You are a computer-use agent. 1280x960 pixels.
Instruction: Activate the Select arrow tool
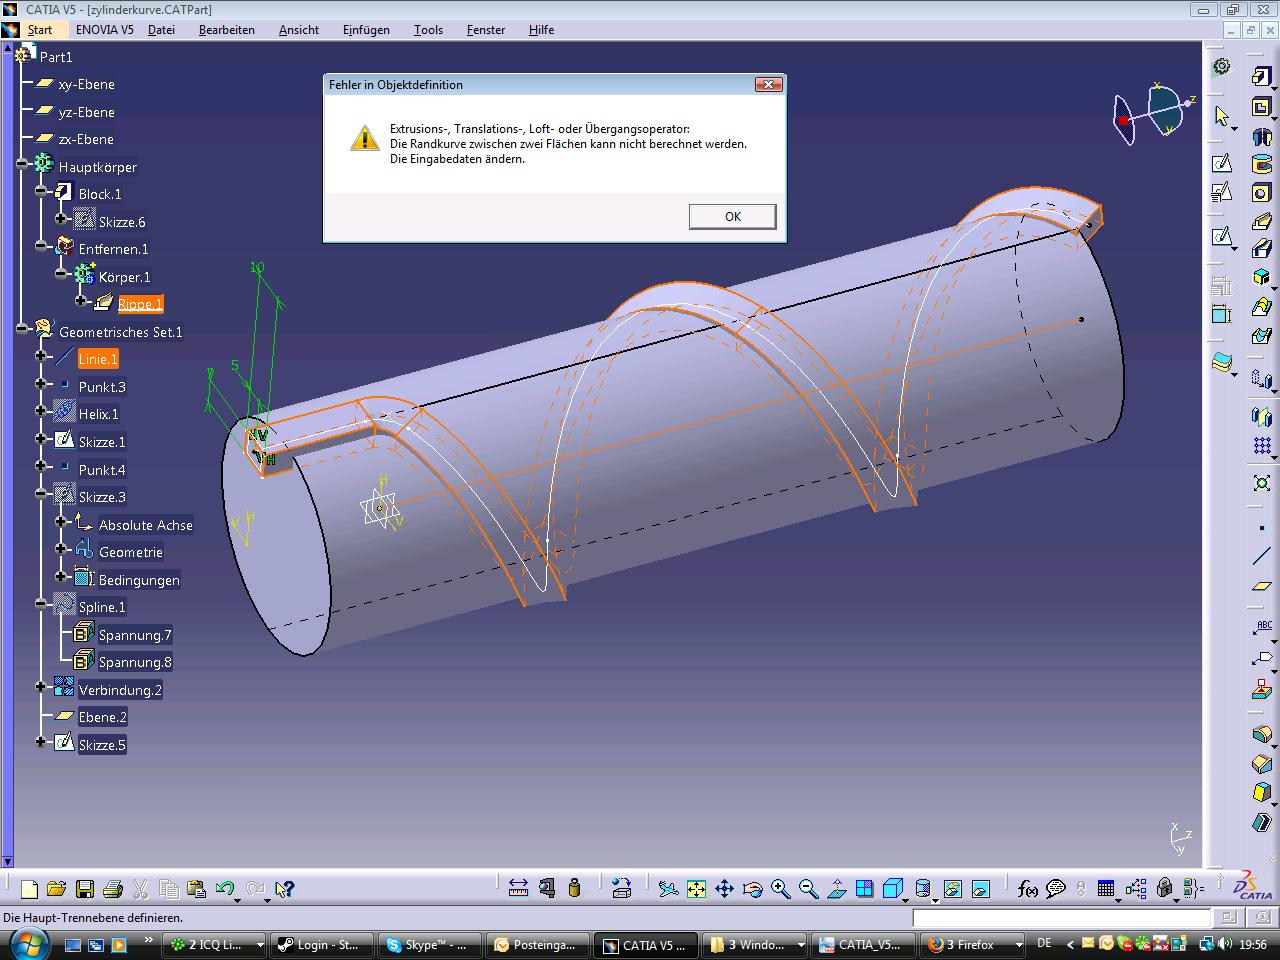click(x=1221, y=117)
